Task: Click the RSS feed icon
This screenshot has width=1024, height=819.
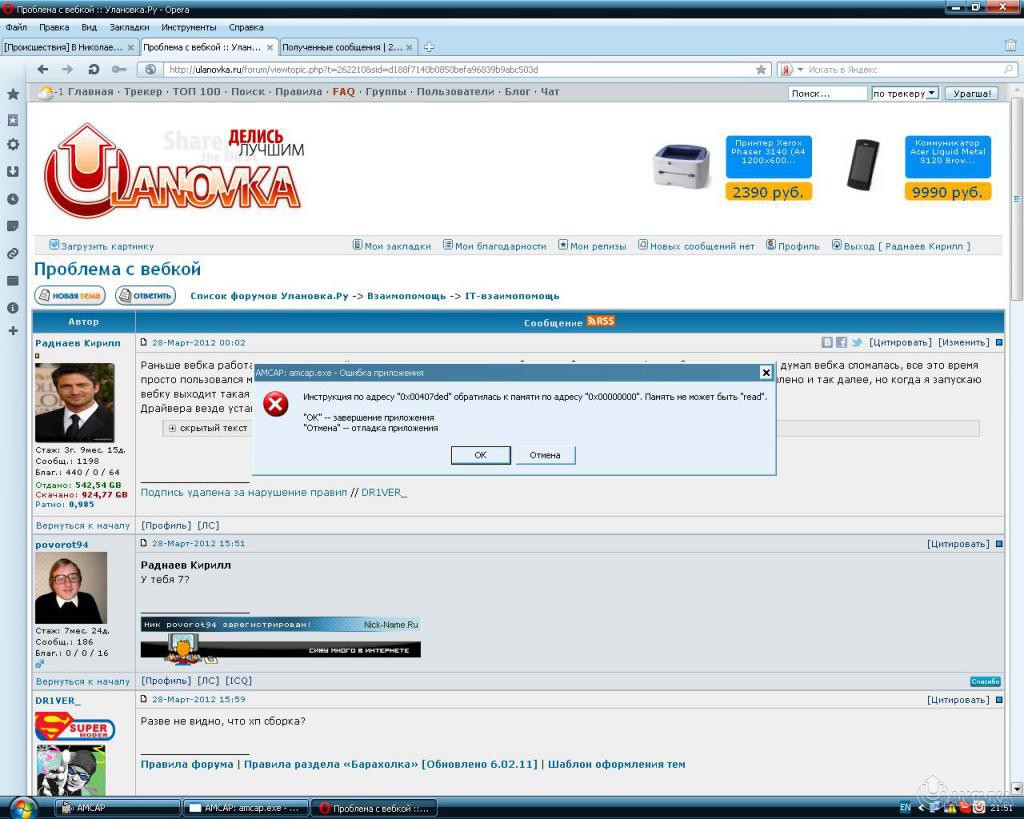Action: click(x=600, y=321)
